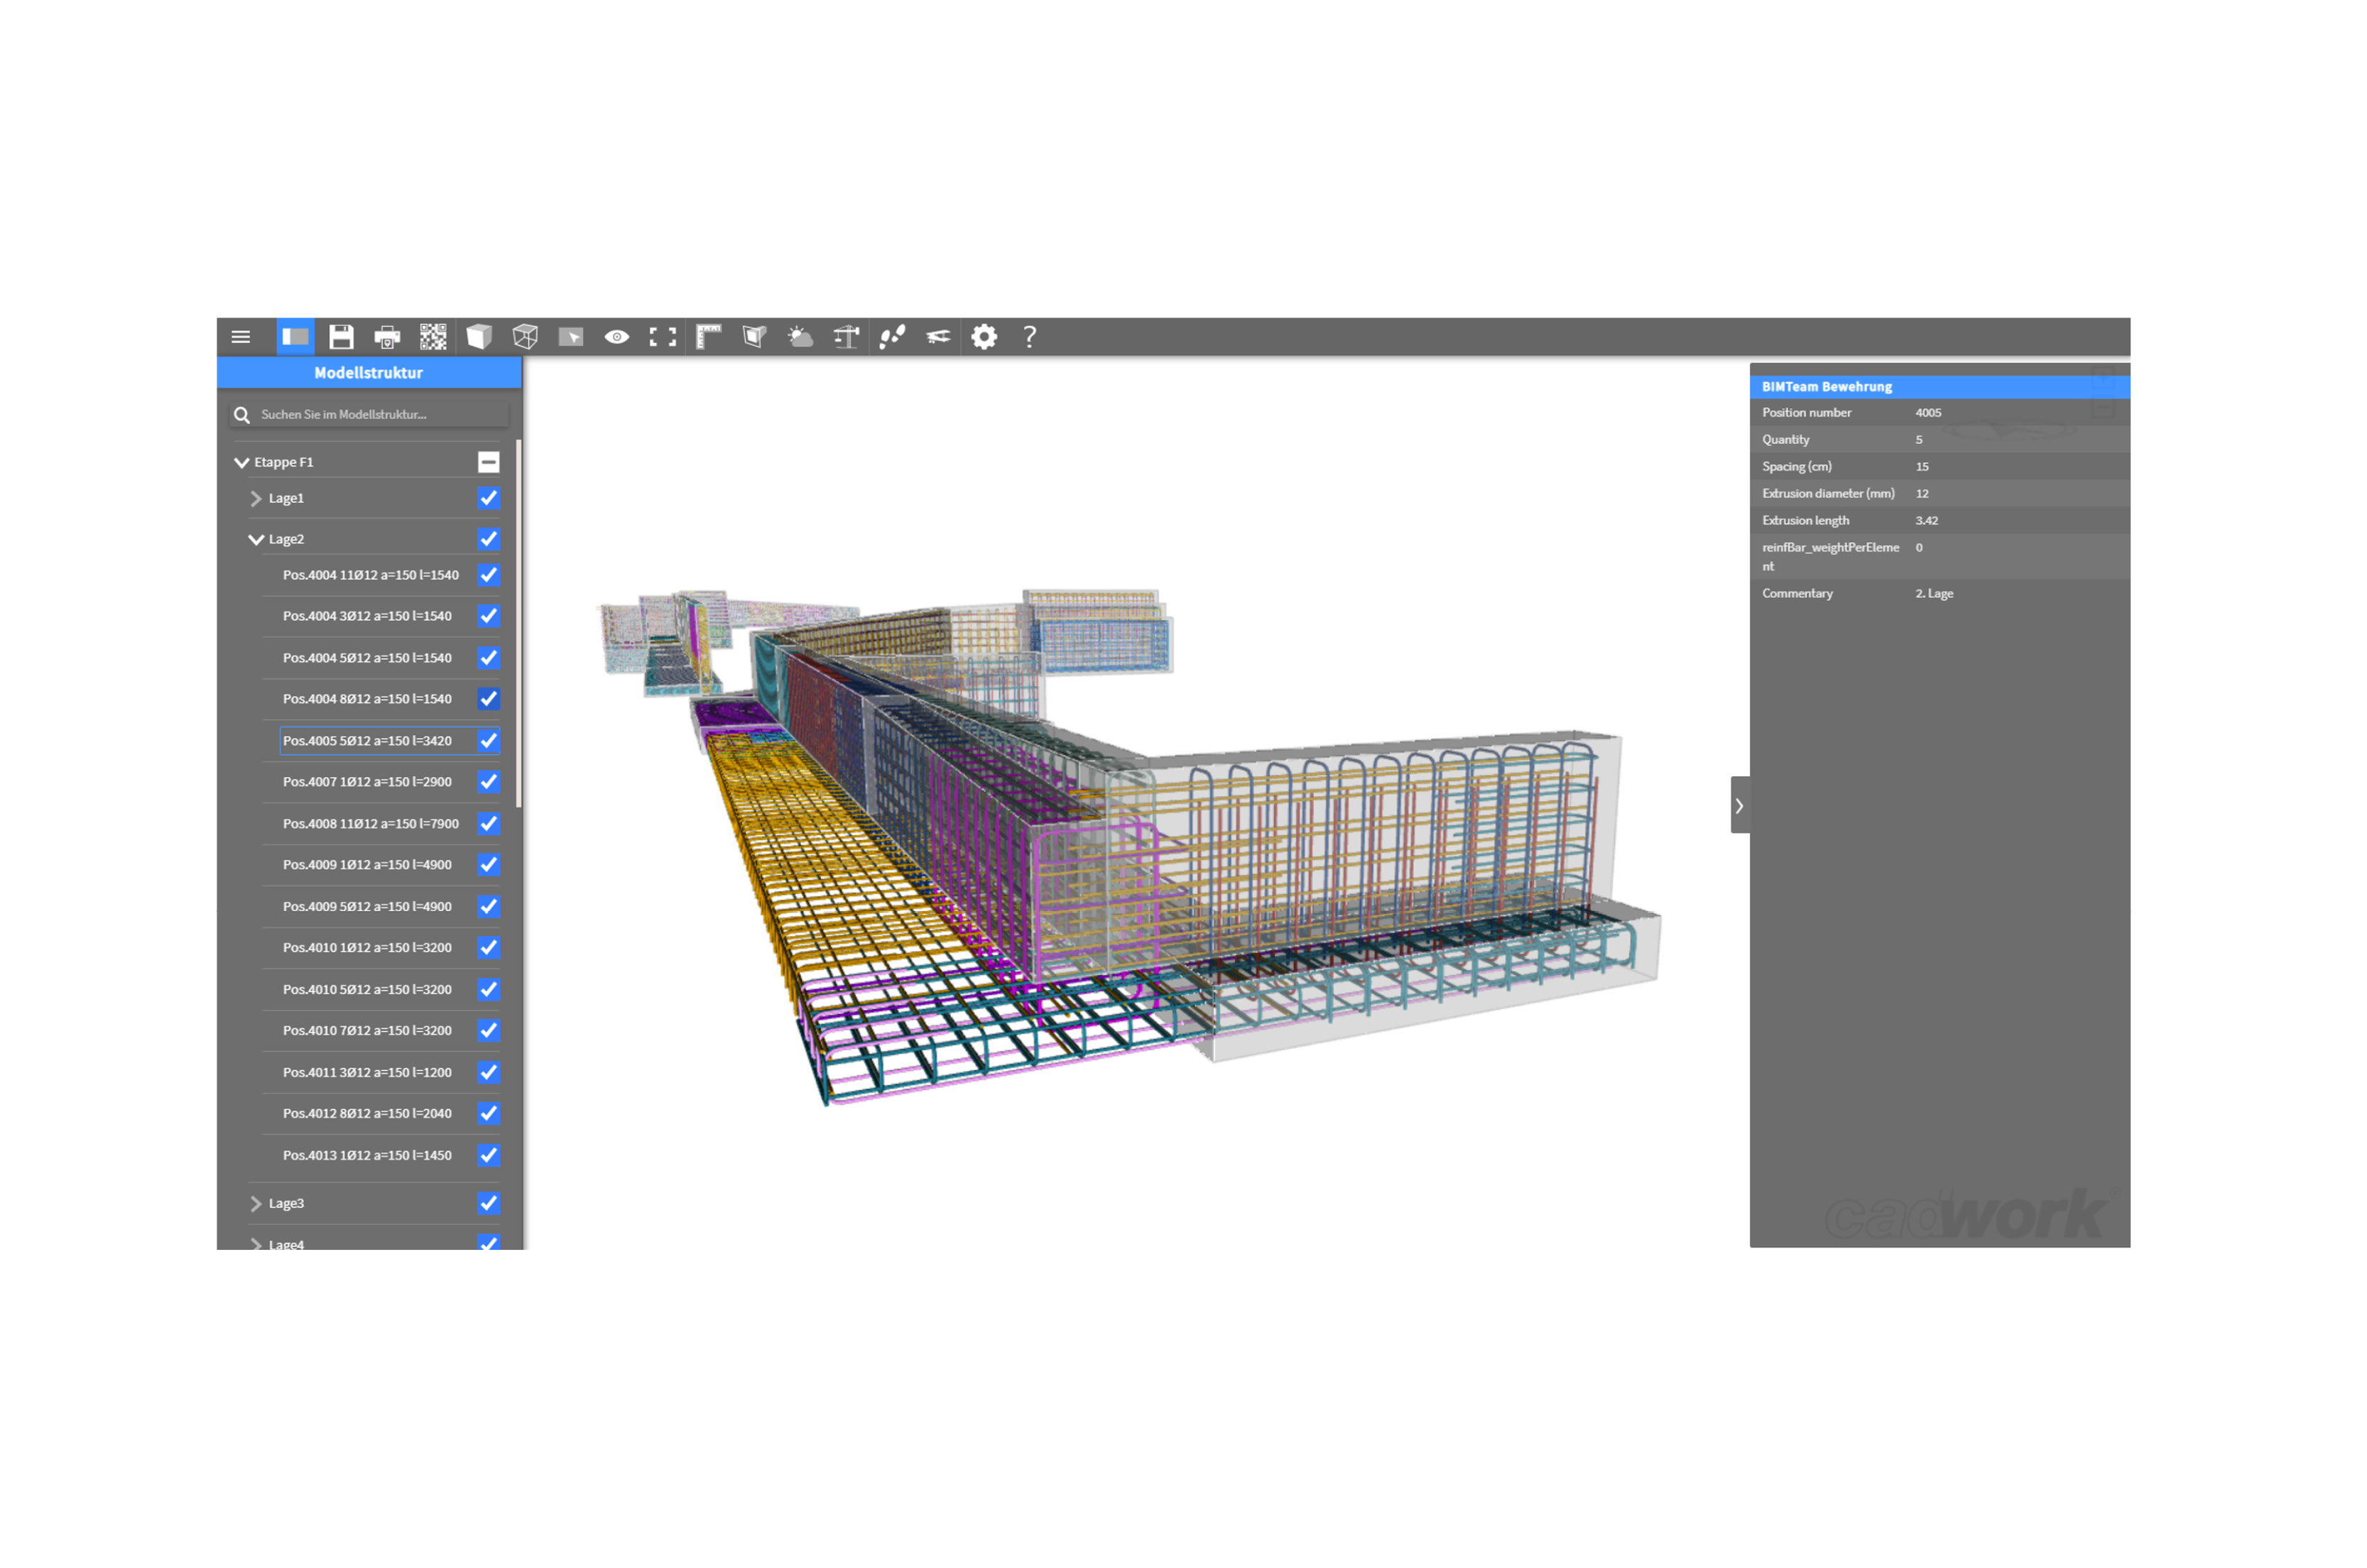Activate airplane fly mode
Viewport: 2367px width, 1568px height.
click(x=938, y=337)
